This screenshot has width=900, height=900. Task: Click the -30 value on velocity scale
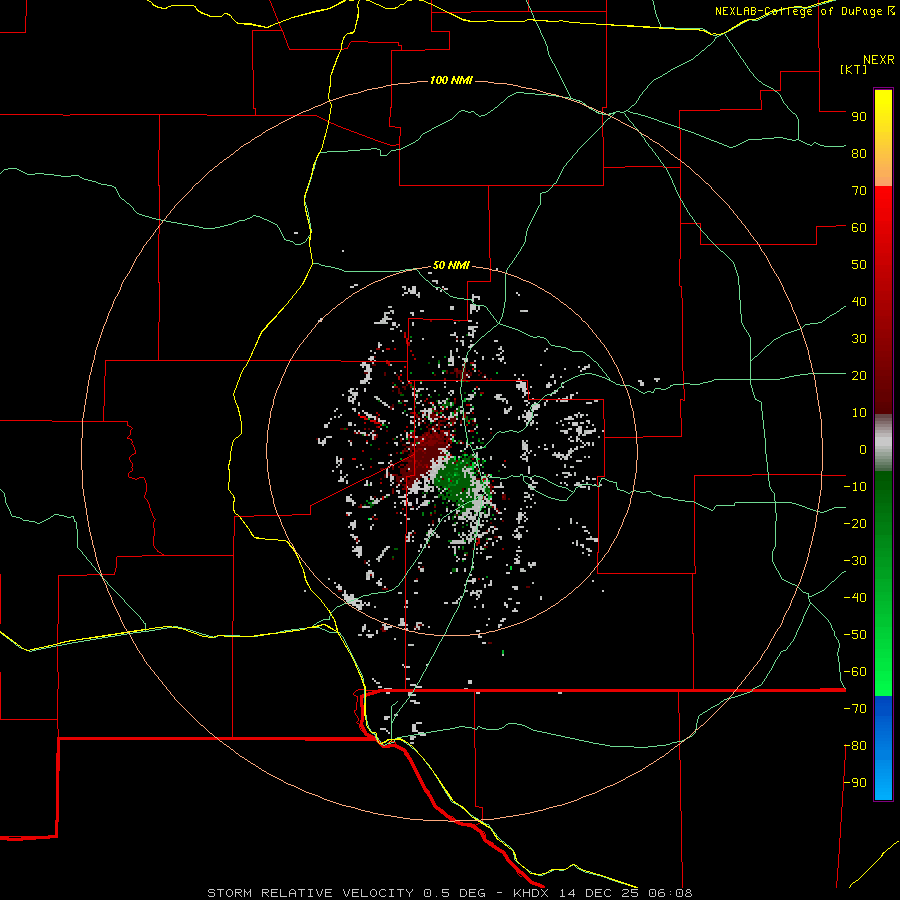pos(855,561)
